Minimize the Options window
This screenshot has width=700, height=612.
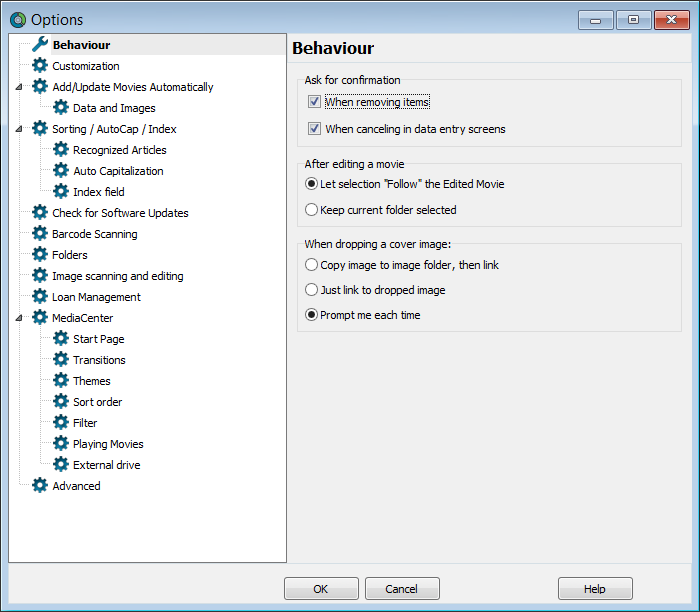tap(595, 20)
